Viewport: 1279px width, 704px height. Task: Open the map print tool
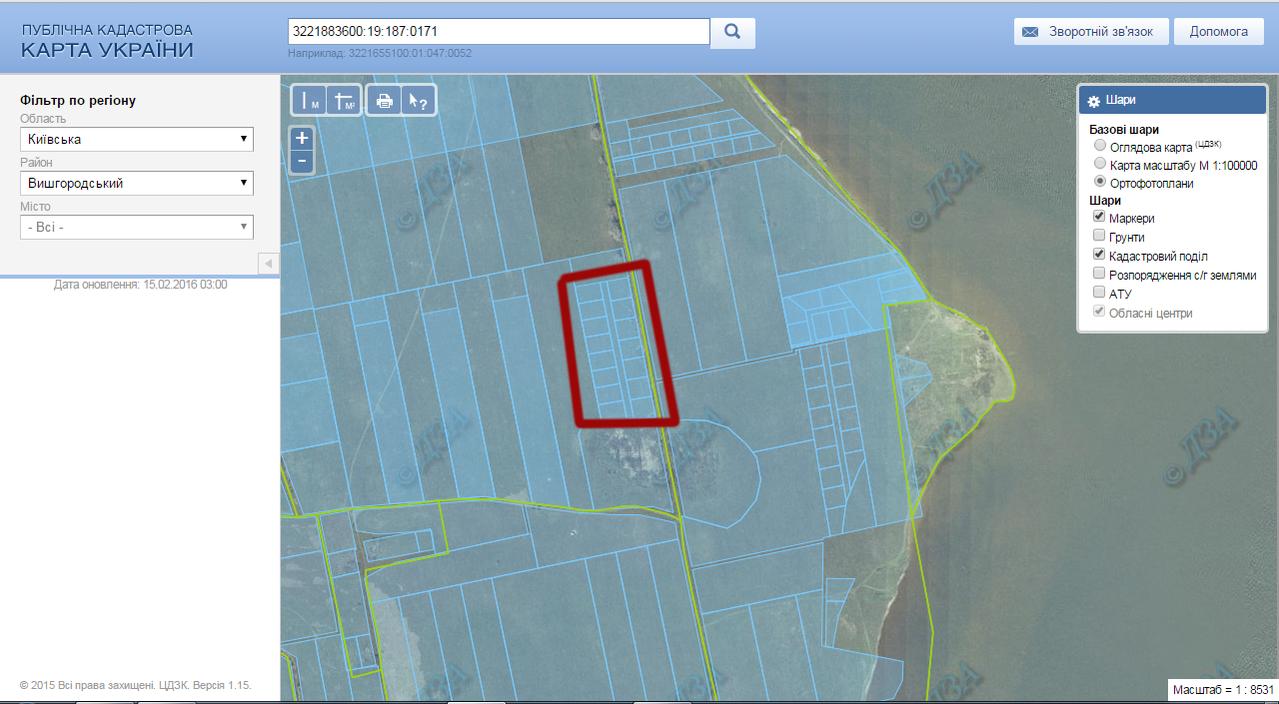point(384,101)
